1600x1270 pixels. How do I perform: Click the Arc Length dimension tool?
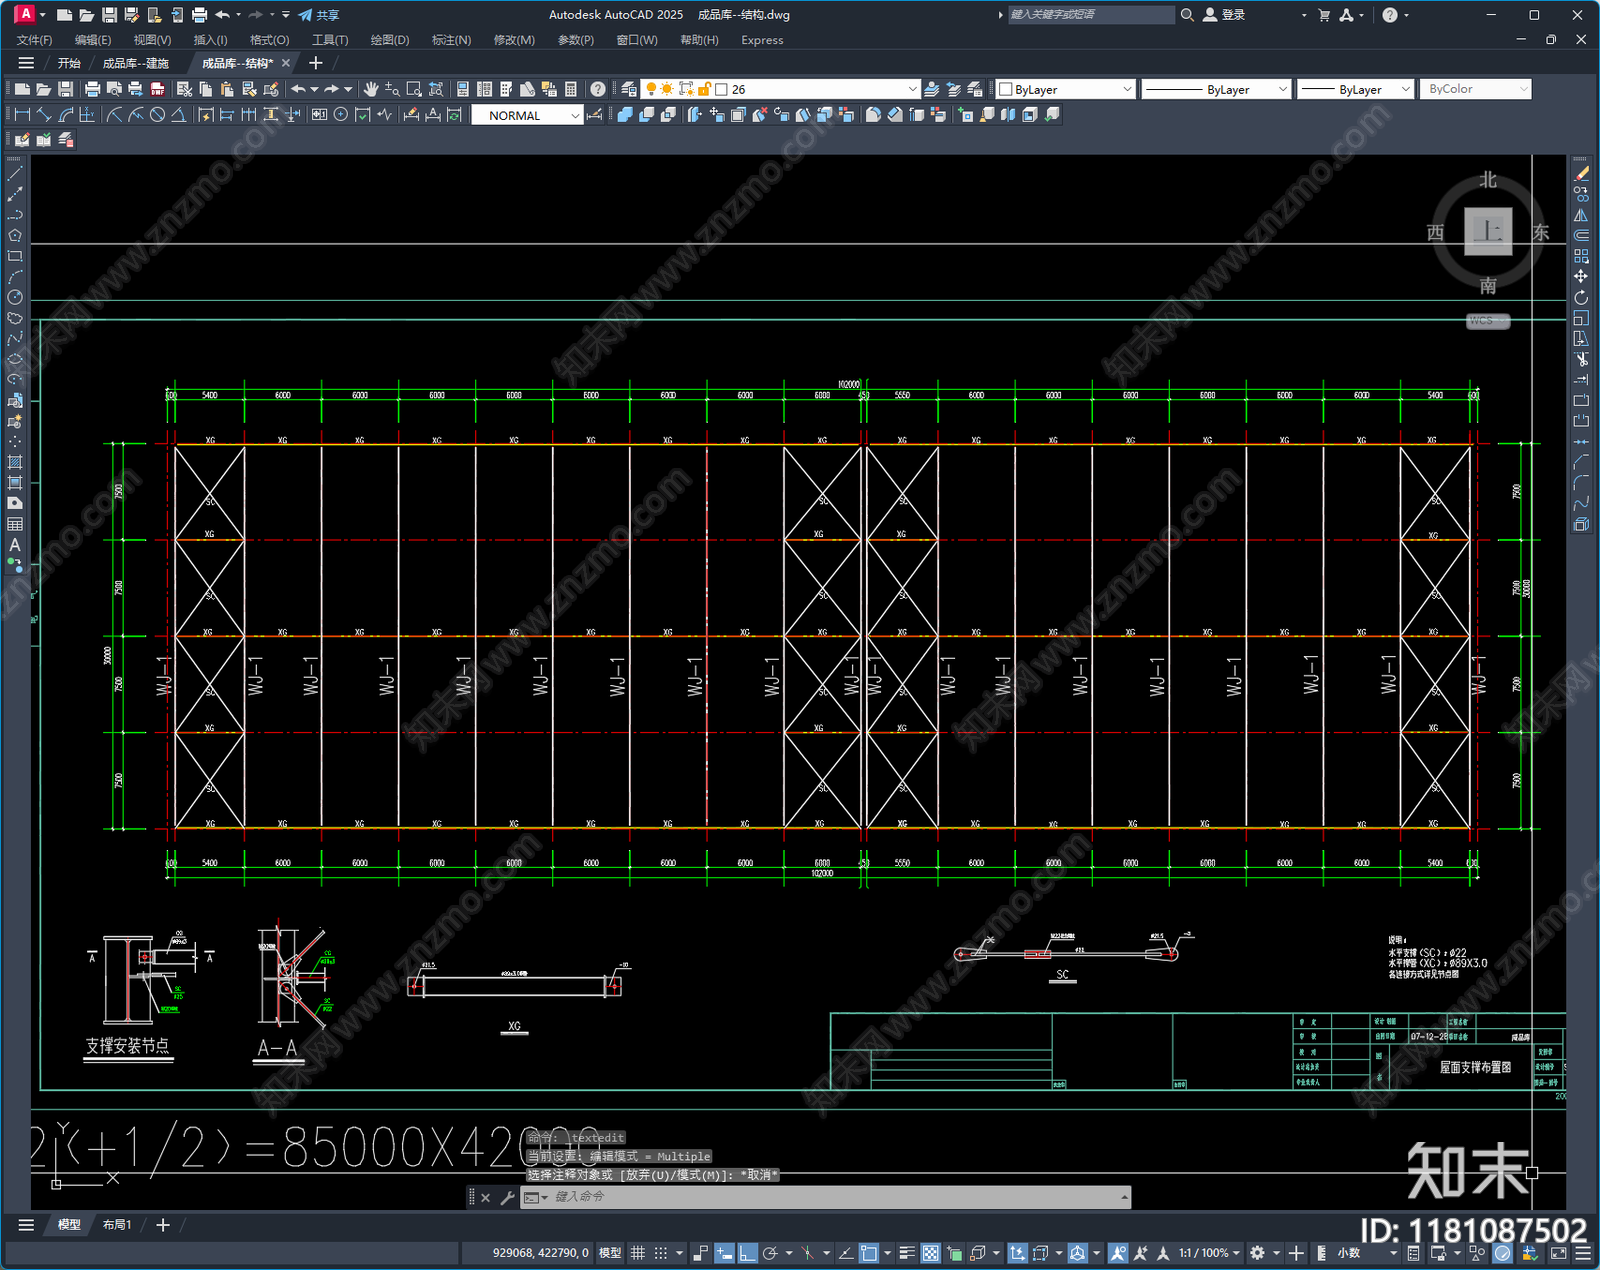tap(66, 115)
